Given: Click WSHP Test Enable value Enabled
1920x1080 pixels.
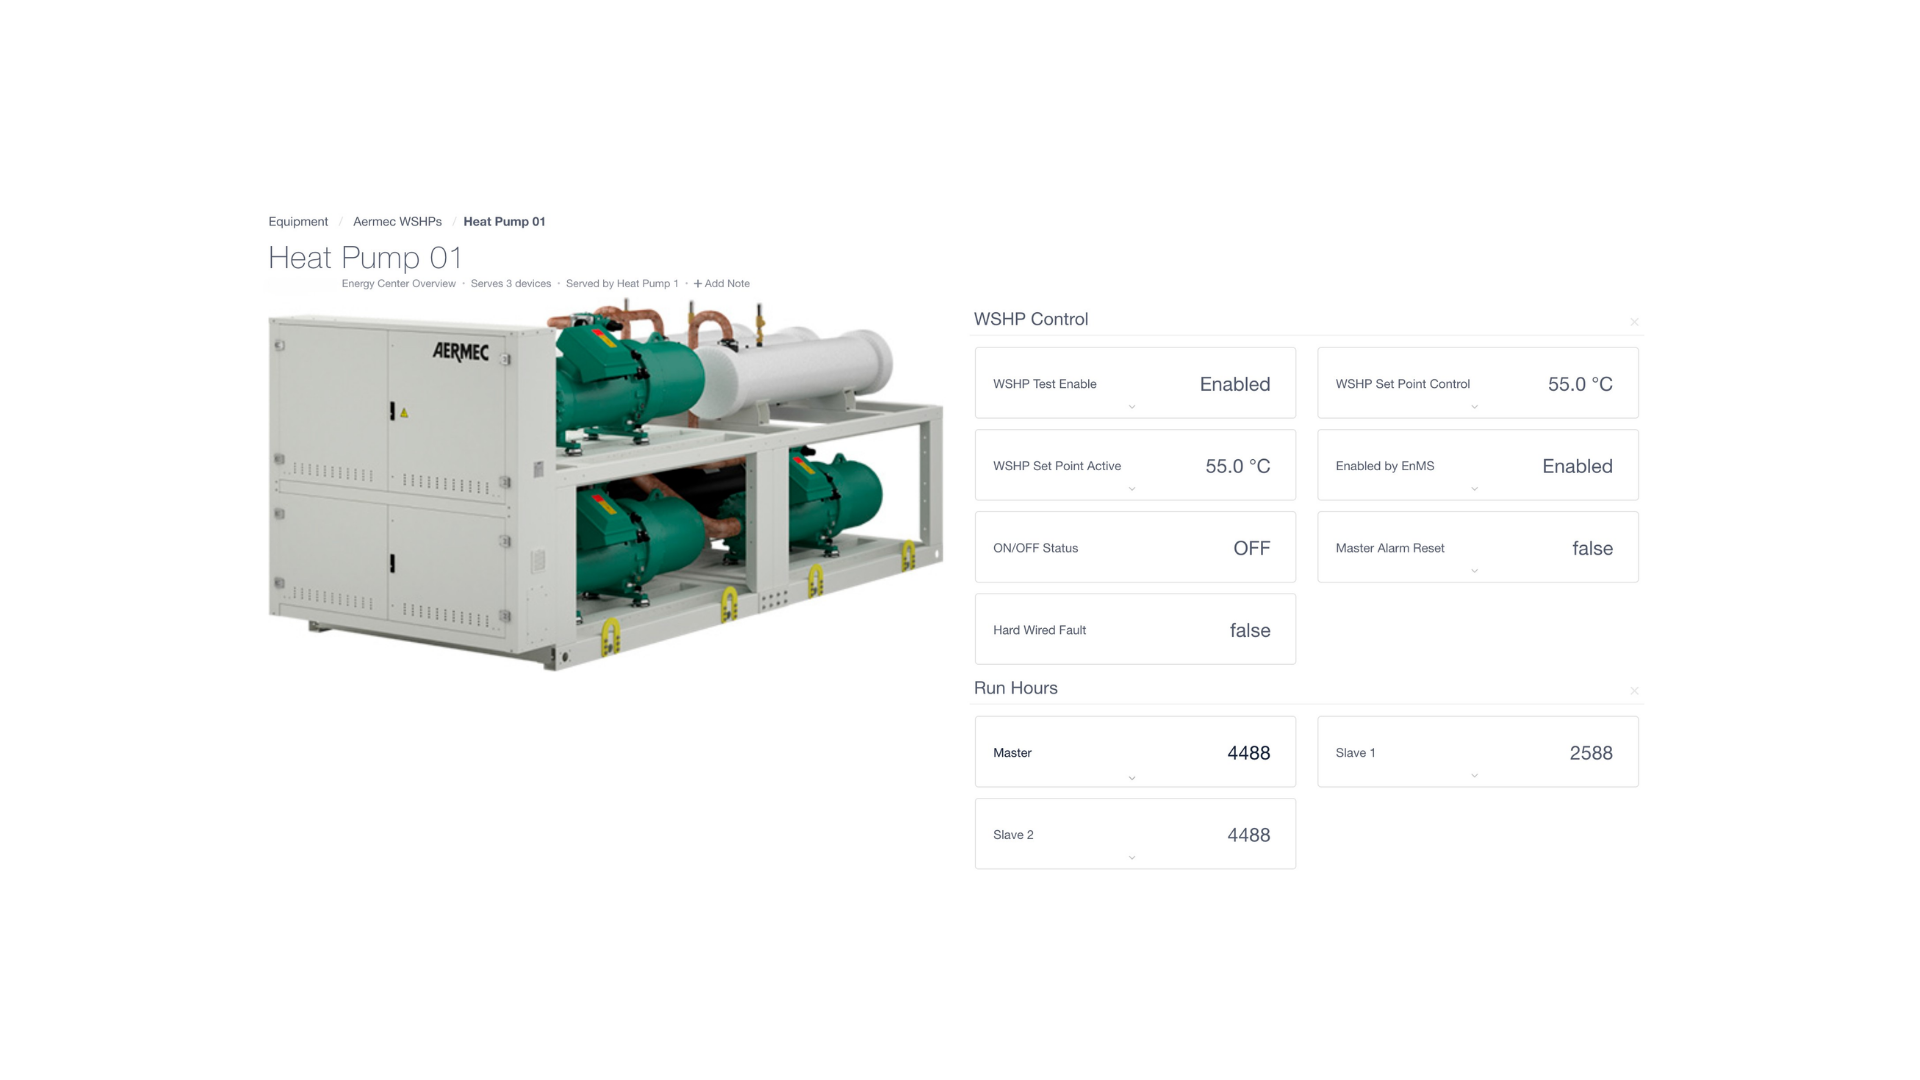Looking at the screenshot, I should 1235,384.
